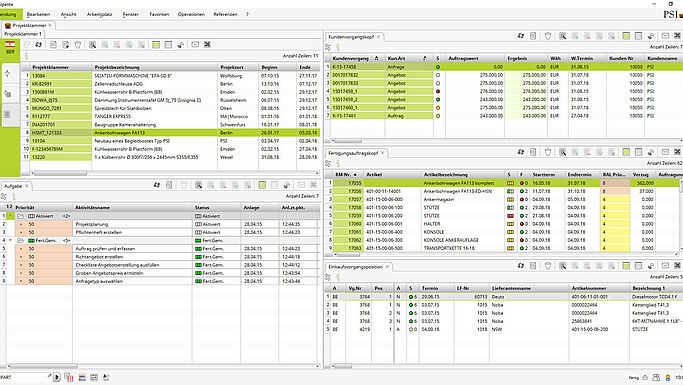
Task: Open the Favoriten menu
Action: pyautogui.click(x=159, y=14)
